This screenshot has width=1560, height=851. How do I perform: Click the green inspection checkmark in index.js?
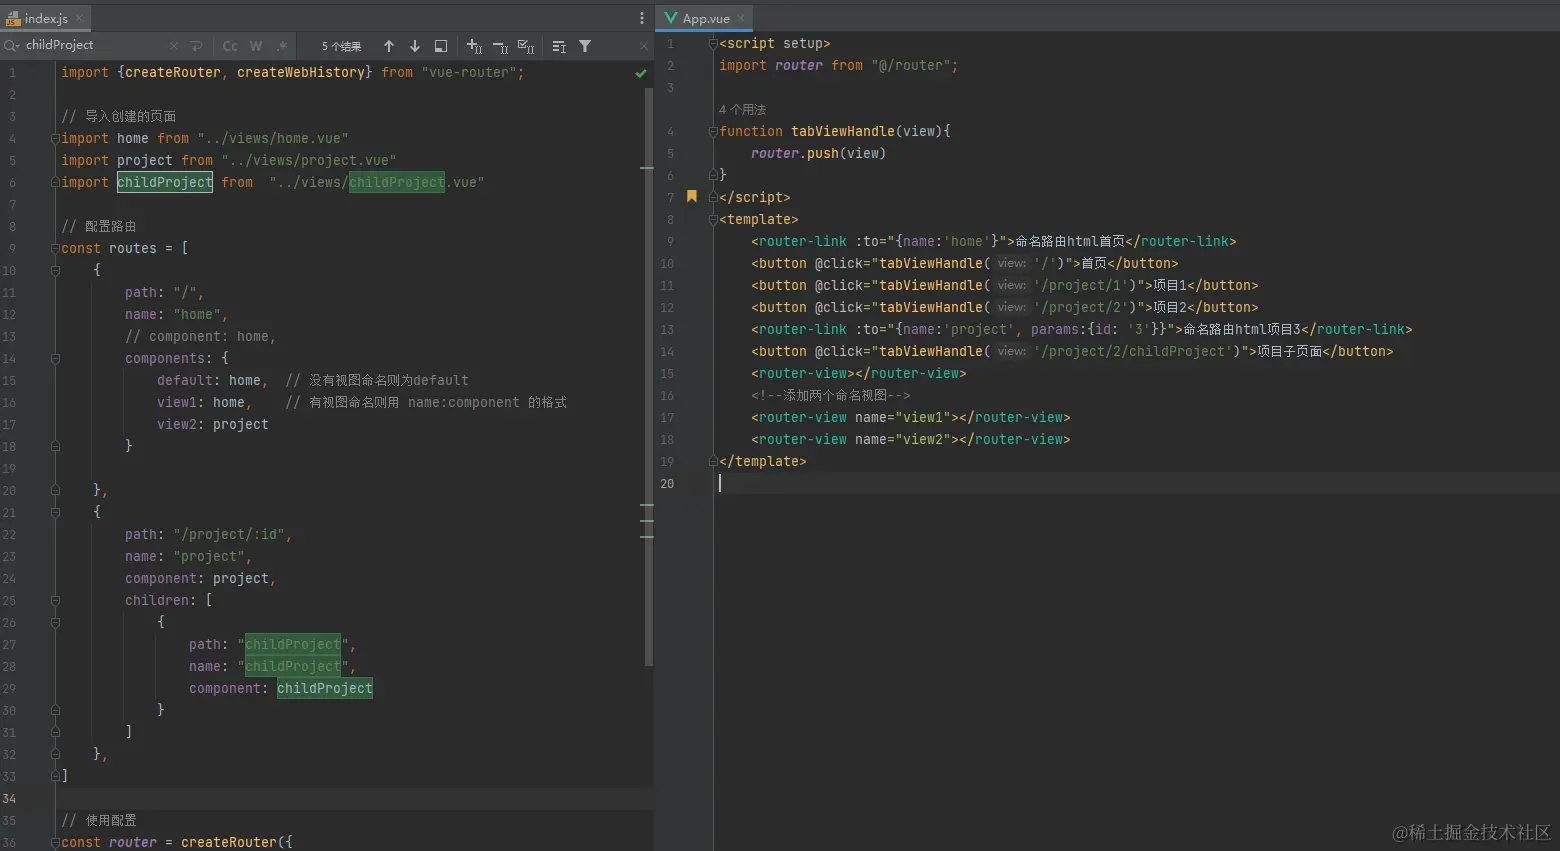641,73
